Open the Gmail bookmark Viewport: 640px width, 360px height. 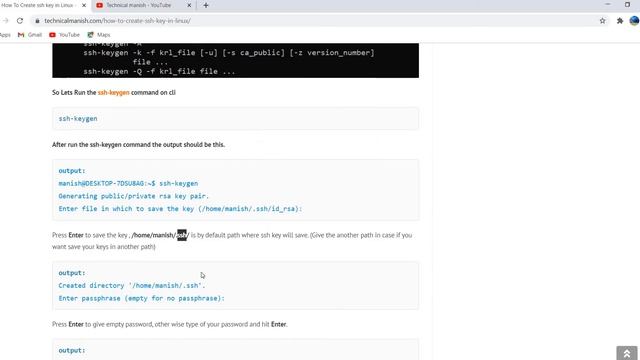tap(30, 35)
